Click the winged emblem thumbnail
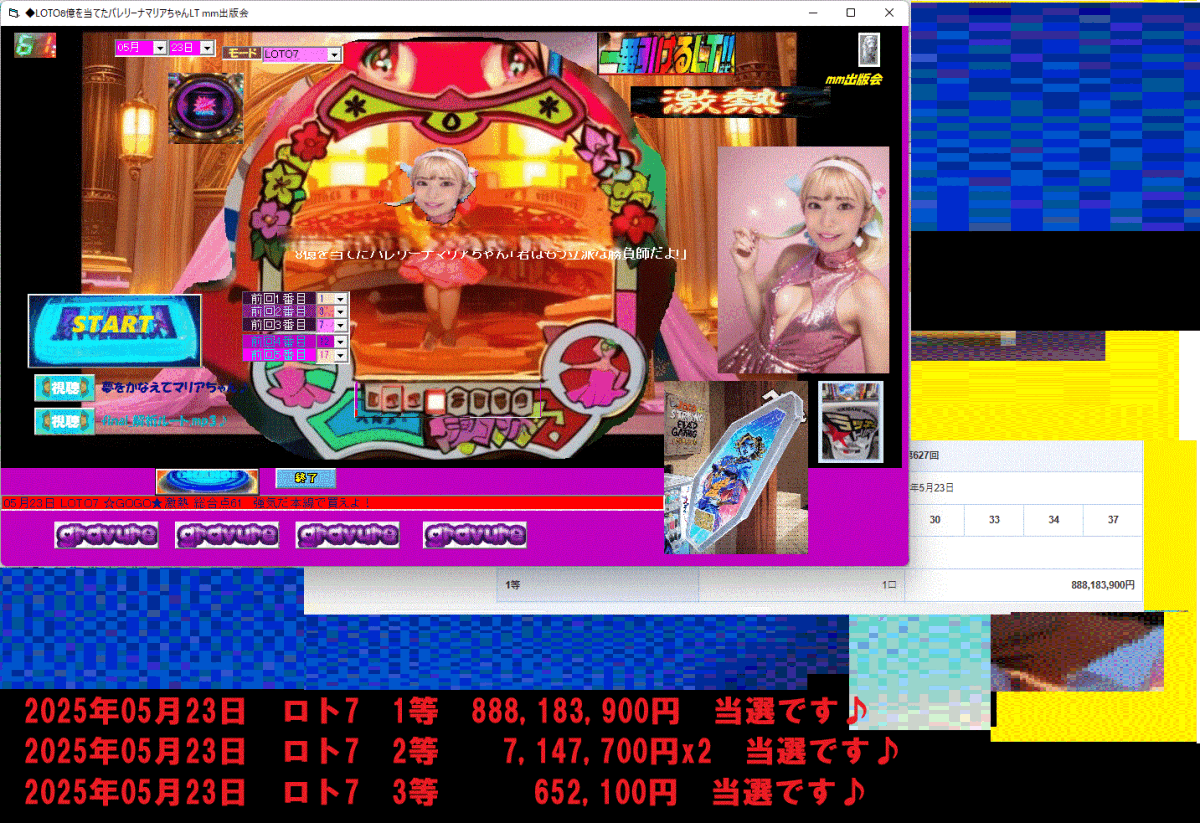This screenshot has height=823, width=1200. (851, 422)
